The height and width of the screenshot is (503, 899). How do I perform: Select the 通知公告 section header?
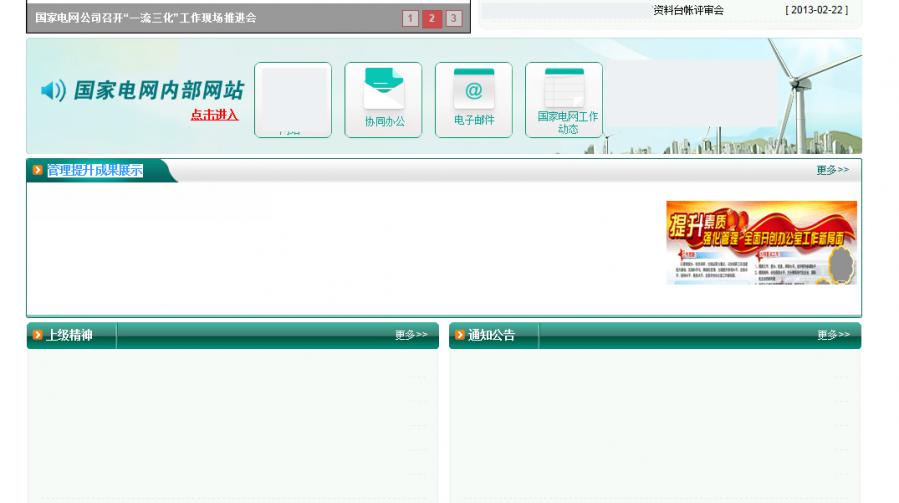tap(491, 335)
